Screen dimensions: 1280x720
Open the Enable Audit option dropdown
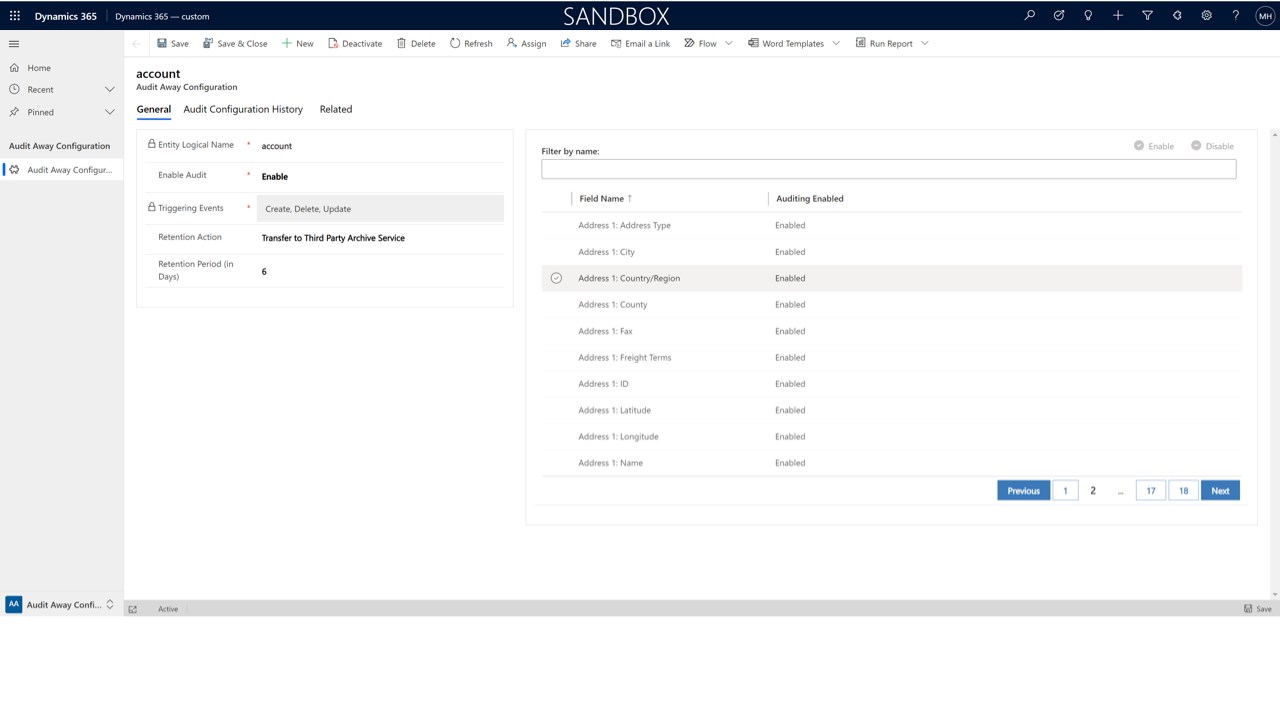point(380,177)
